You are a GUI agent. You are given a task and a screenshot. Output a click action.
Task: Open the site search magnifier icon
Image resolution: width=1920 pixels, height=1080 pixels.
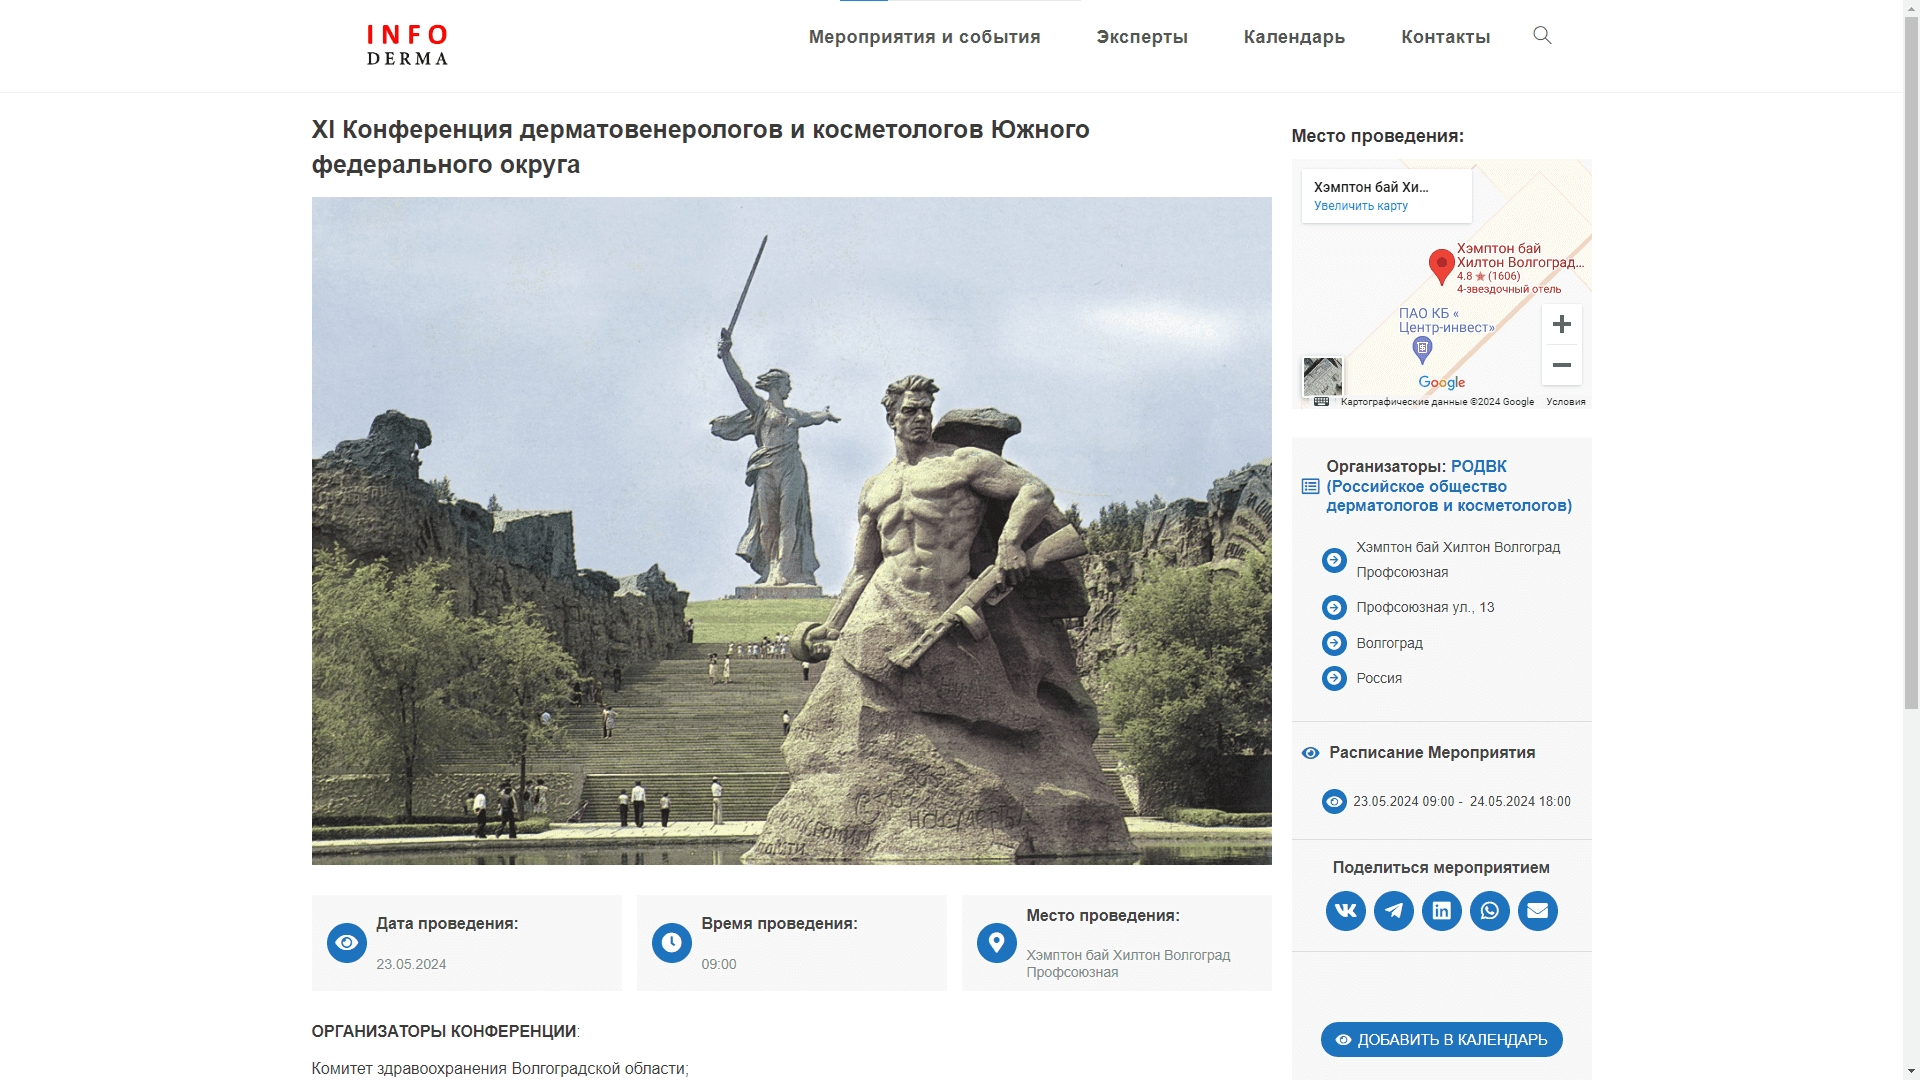pos(1542,36)
